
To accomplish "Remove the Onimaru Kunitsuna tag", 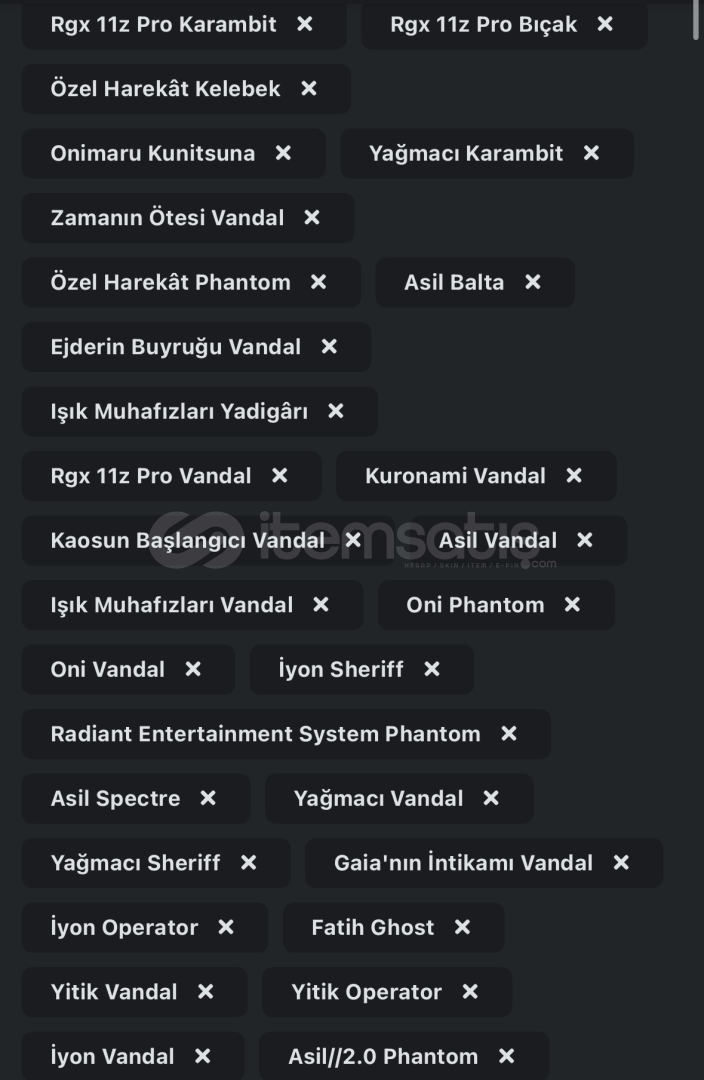I will coord(283,153).
